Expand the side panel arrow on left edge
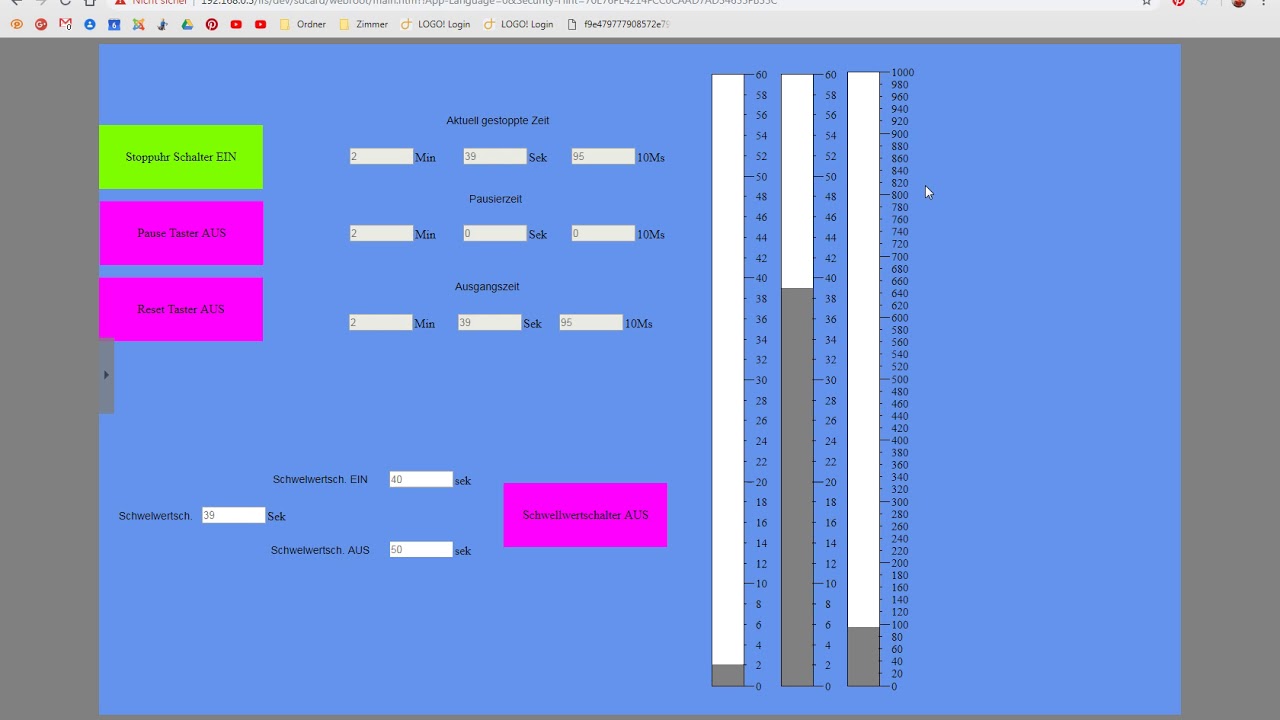 tap(106, 375)
